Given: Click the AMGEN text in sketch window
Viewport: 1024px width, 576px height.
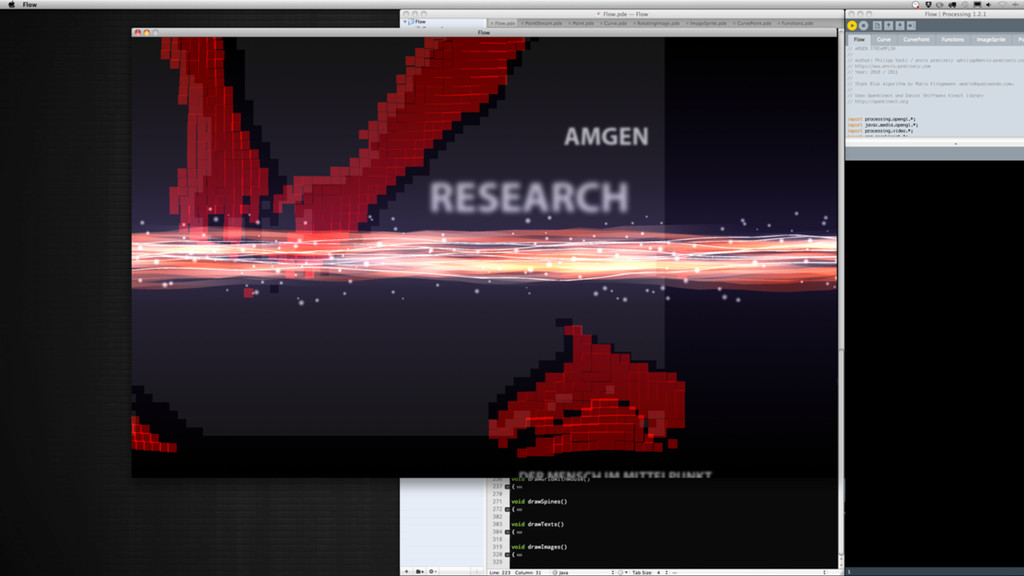Looking at the screenshot, I should pyautogui.click(x=607, y=136).
